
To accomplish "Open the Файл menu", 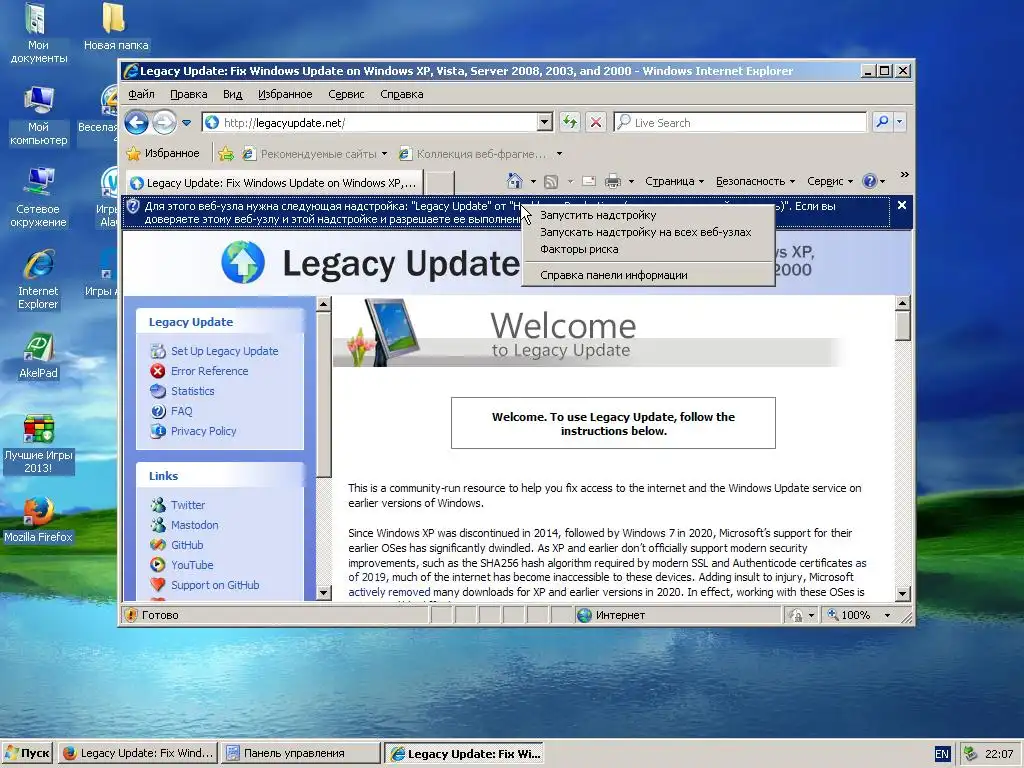I will [141, 94].
